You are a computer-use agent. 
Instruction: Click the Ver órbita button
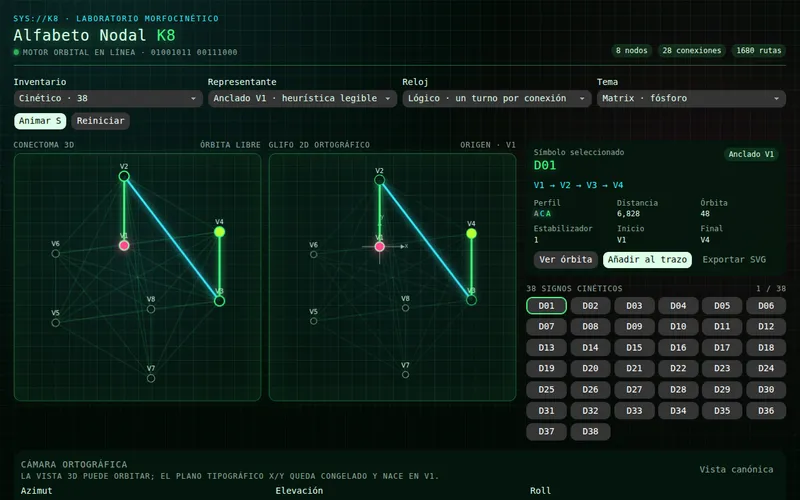[565, 260]
